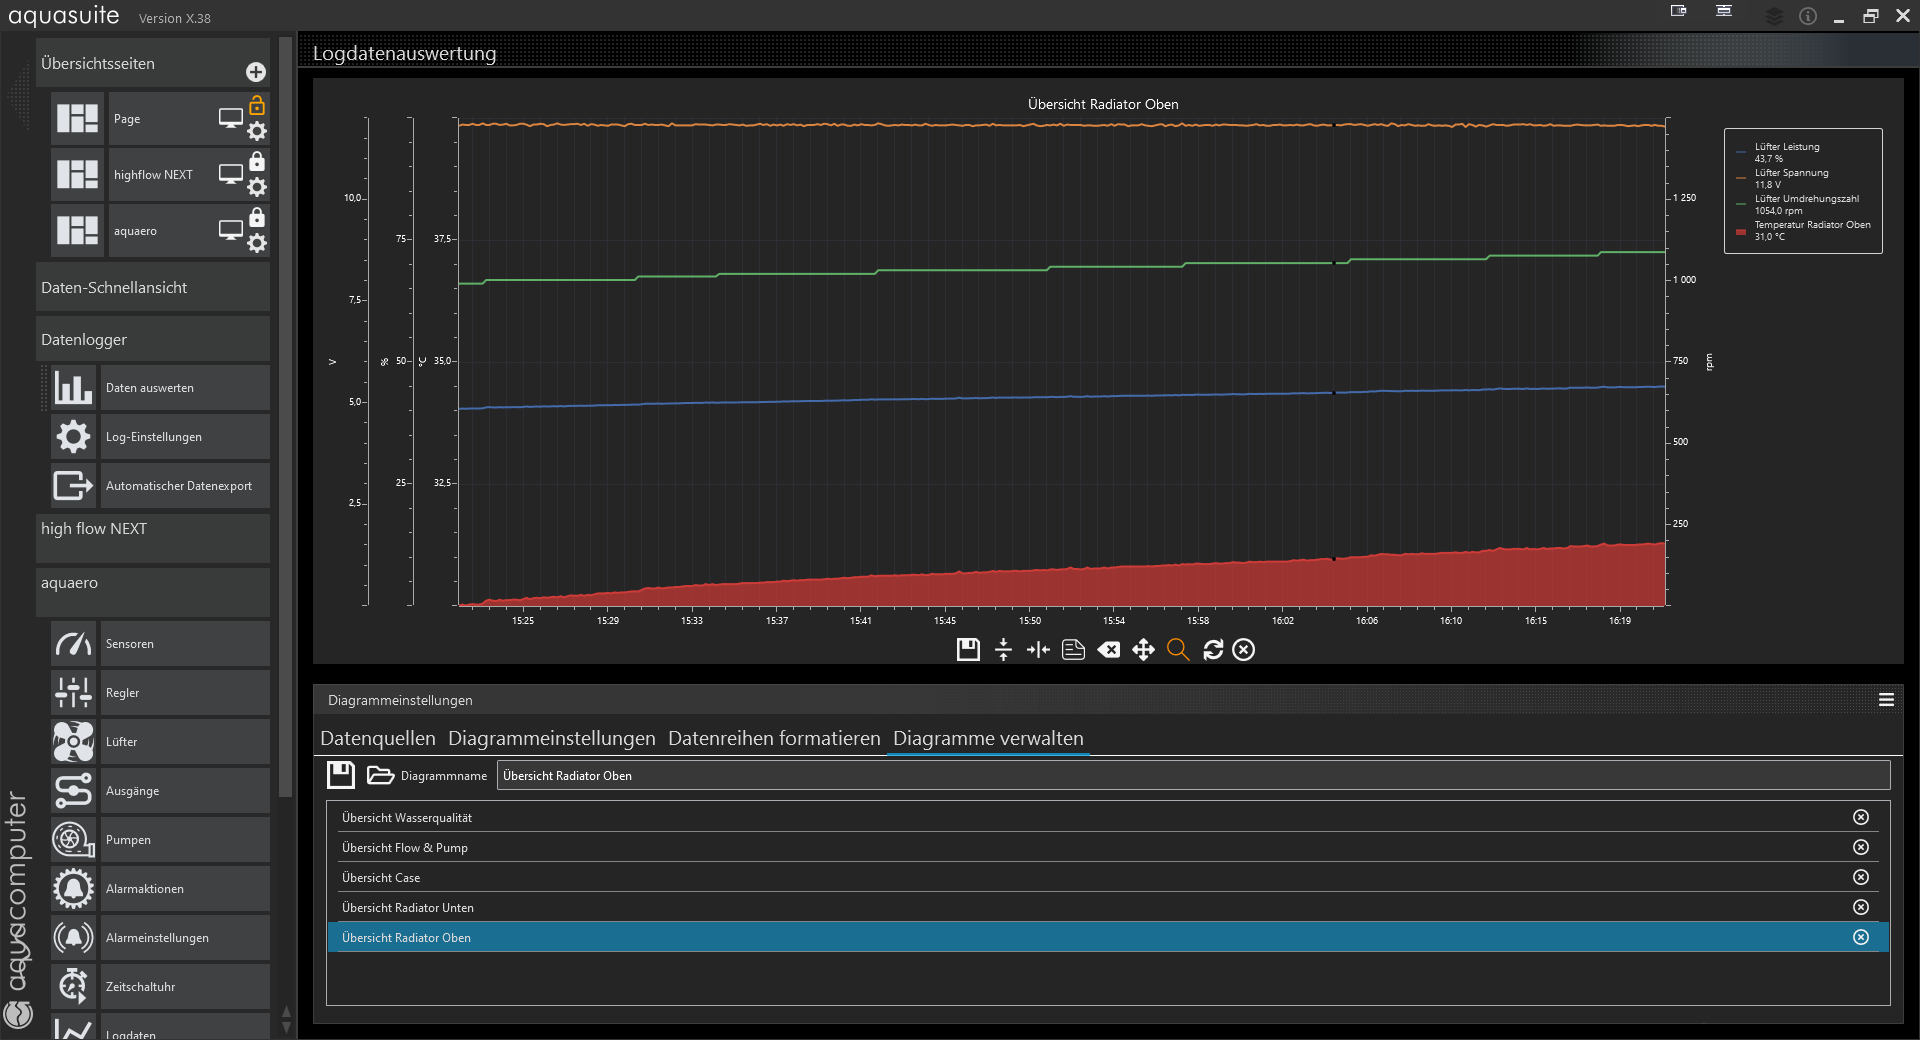Click the Diagrammname text field
Image resolution: width=1920 pixels, height=1040 pixels.
pos(1192,776)
